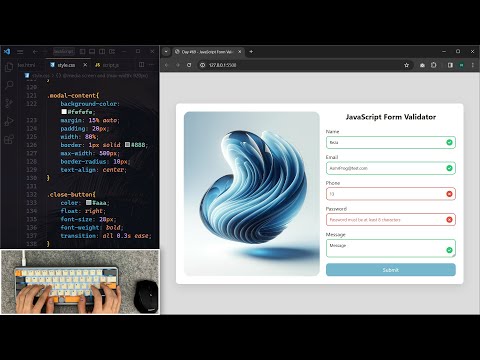Open editor More Actions ellipsis

151,65
